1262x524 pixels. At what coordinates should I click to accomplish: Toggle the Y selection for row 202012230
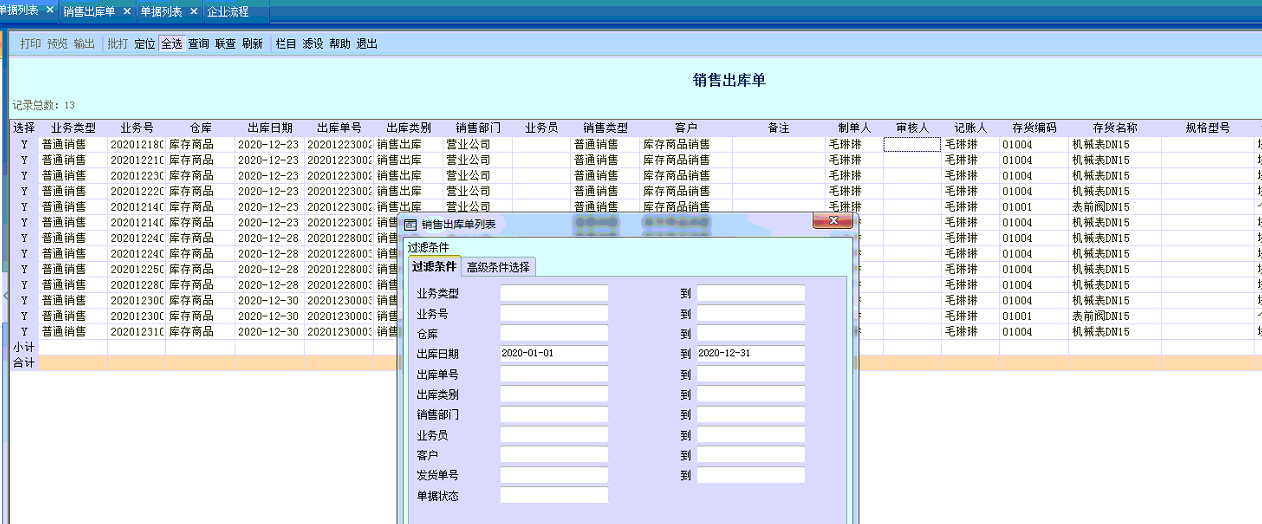coord(24,176)
